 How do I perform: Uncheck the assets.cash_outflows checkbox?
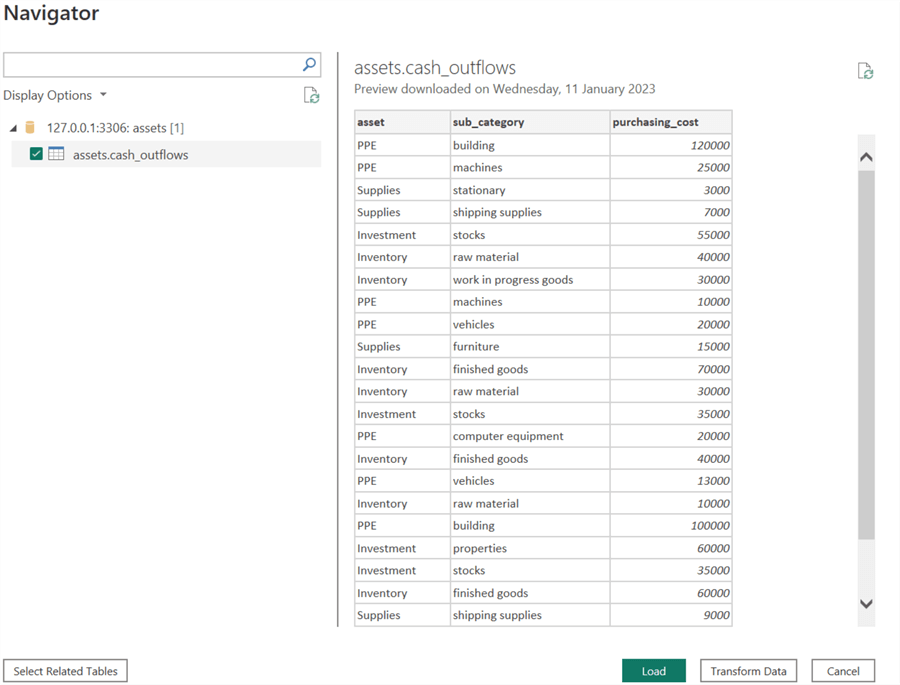[36, 155]
